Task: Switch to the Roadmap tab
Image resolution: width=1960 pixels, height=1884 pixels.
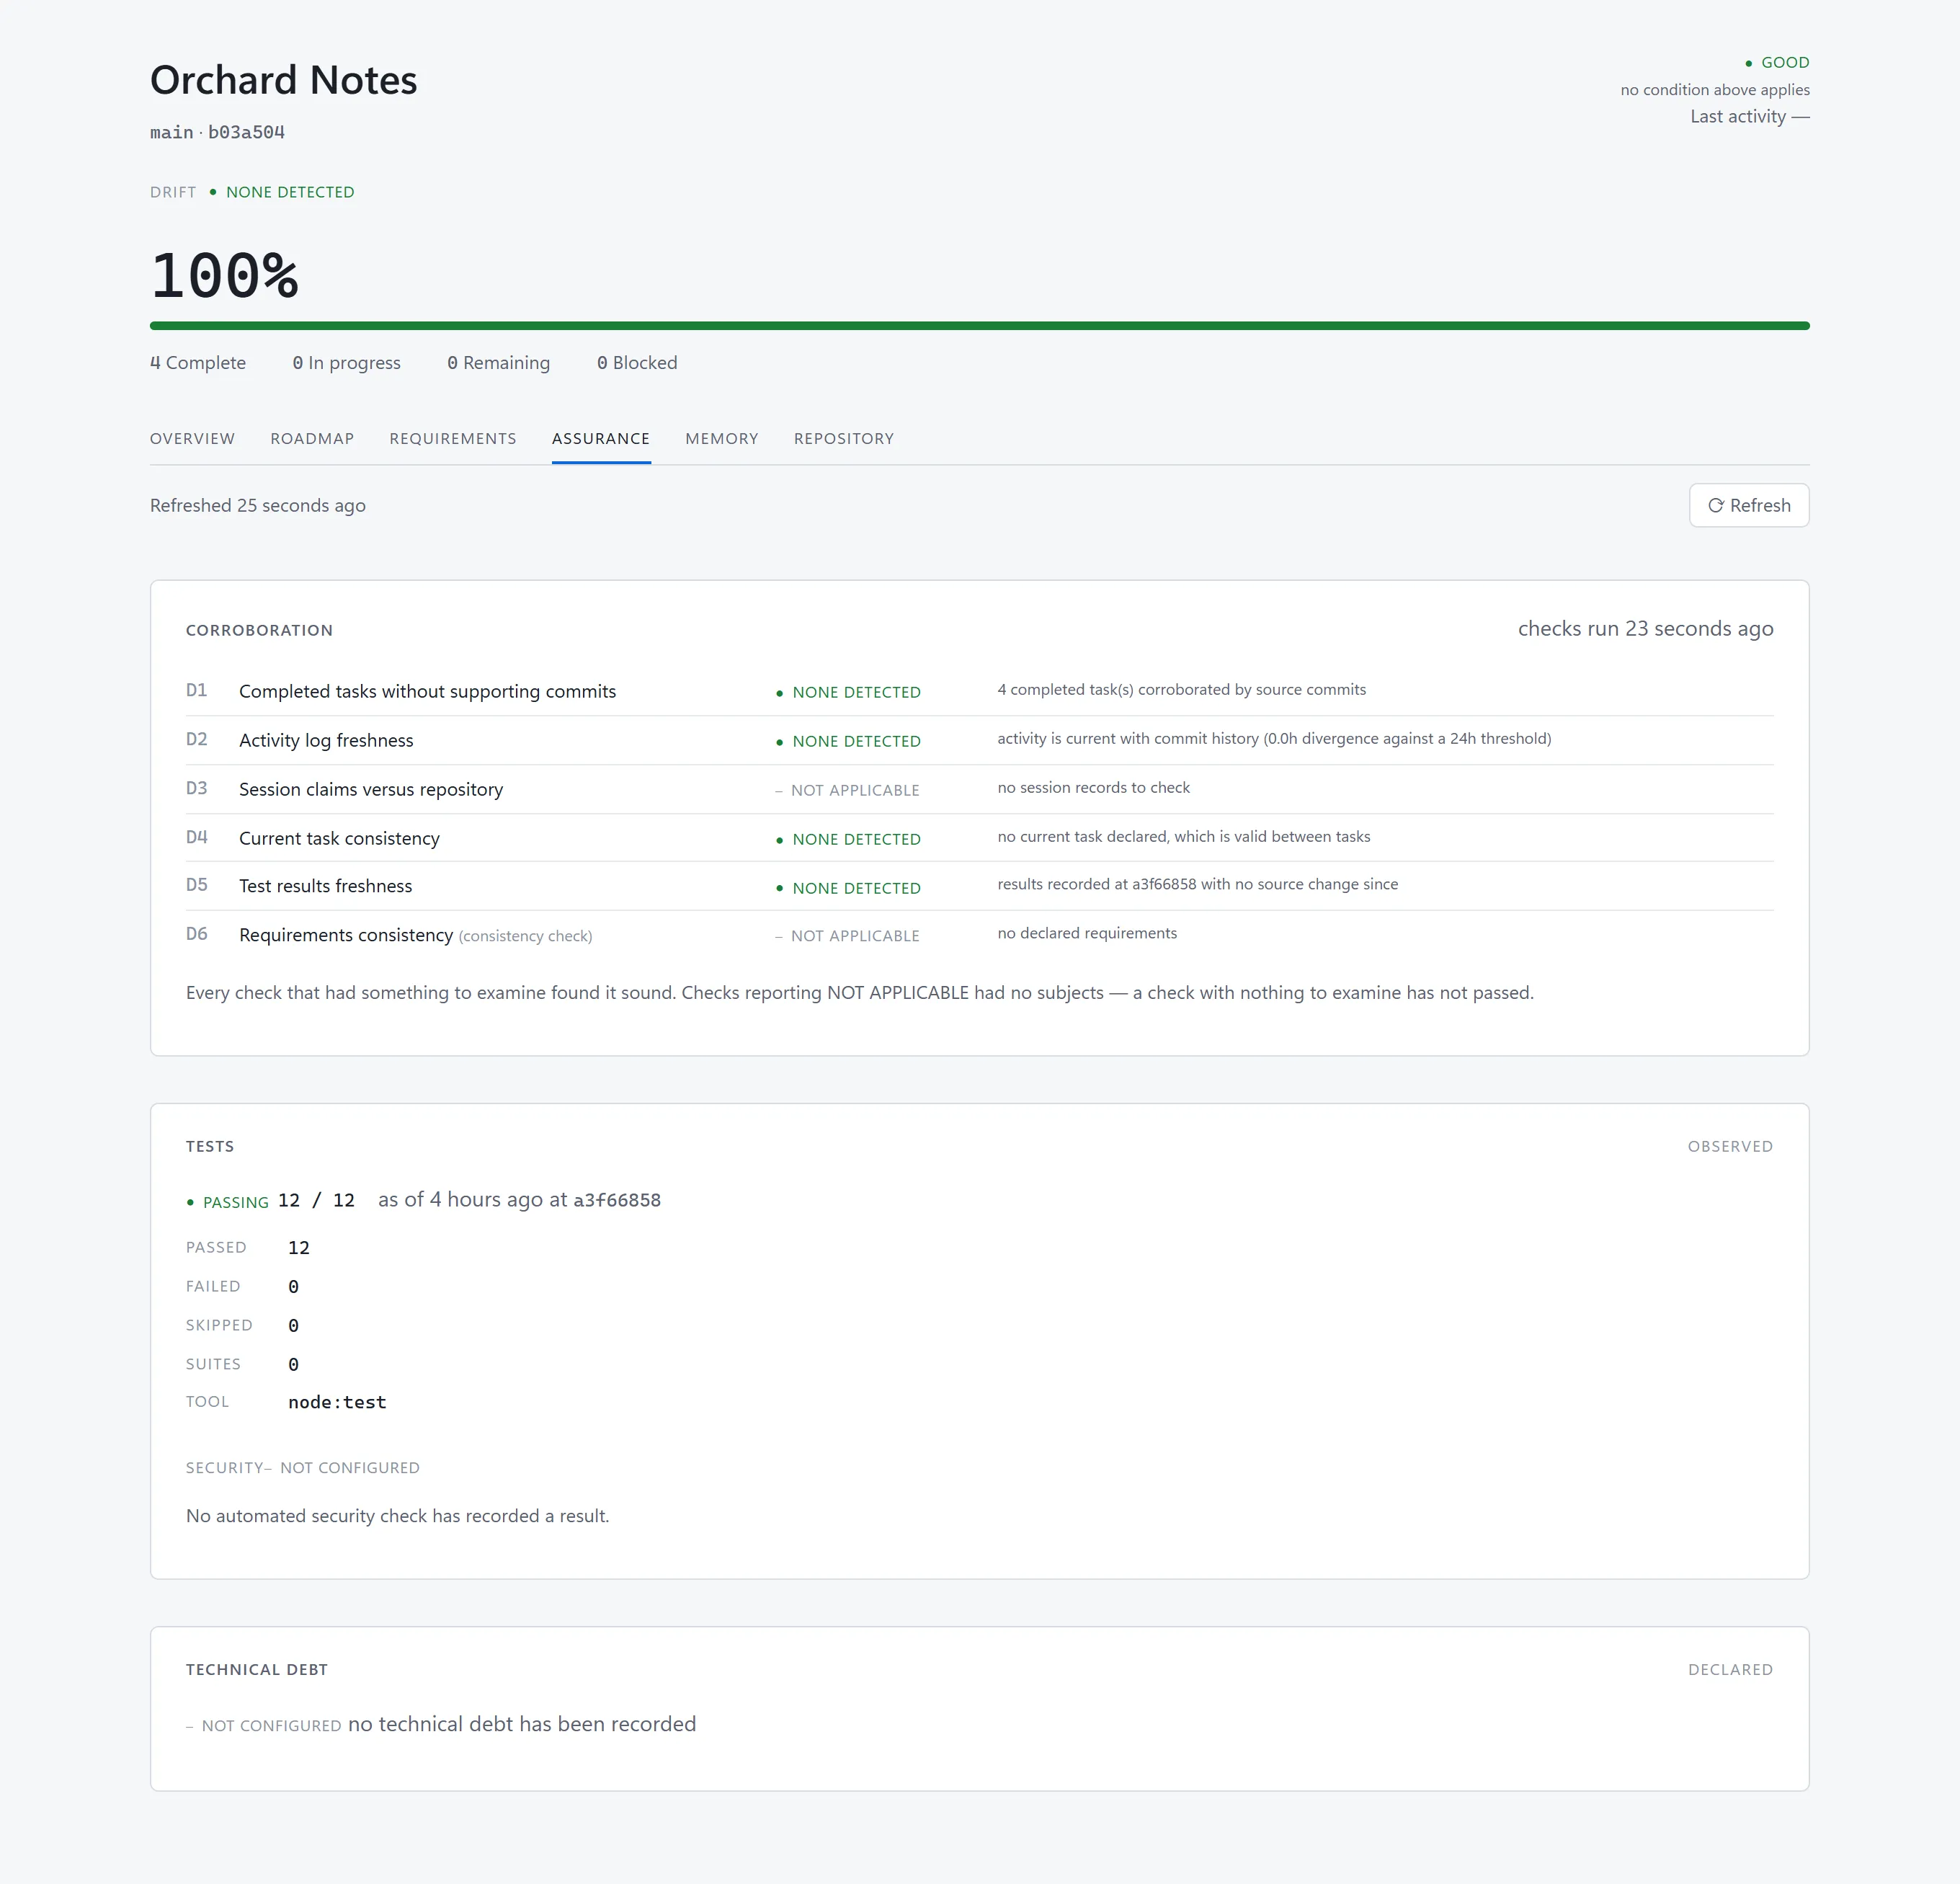Action: [312, 438]
